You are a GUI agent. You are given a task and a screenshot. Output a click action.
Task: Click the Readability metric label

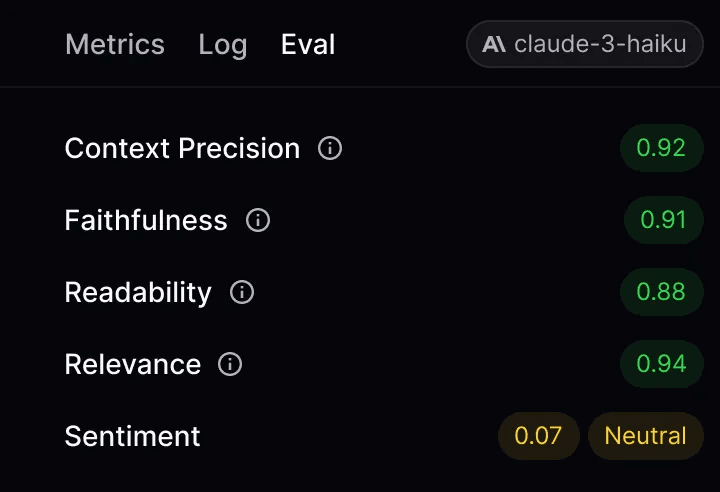138,292
